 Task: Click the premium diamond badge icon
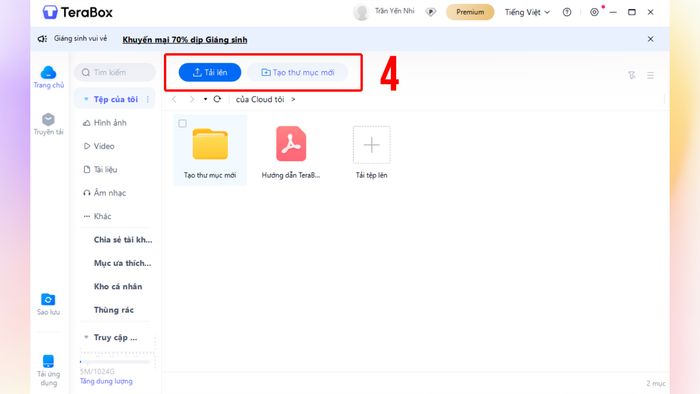[431, 12]
